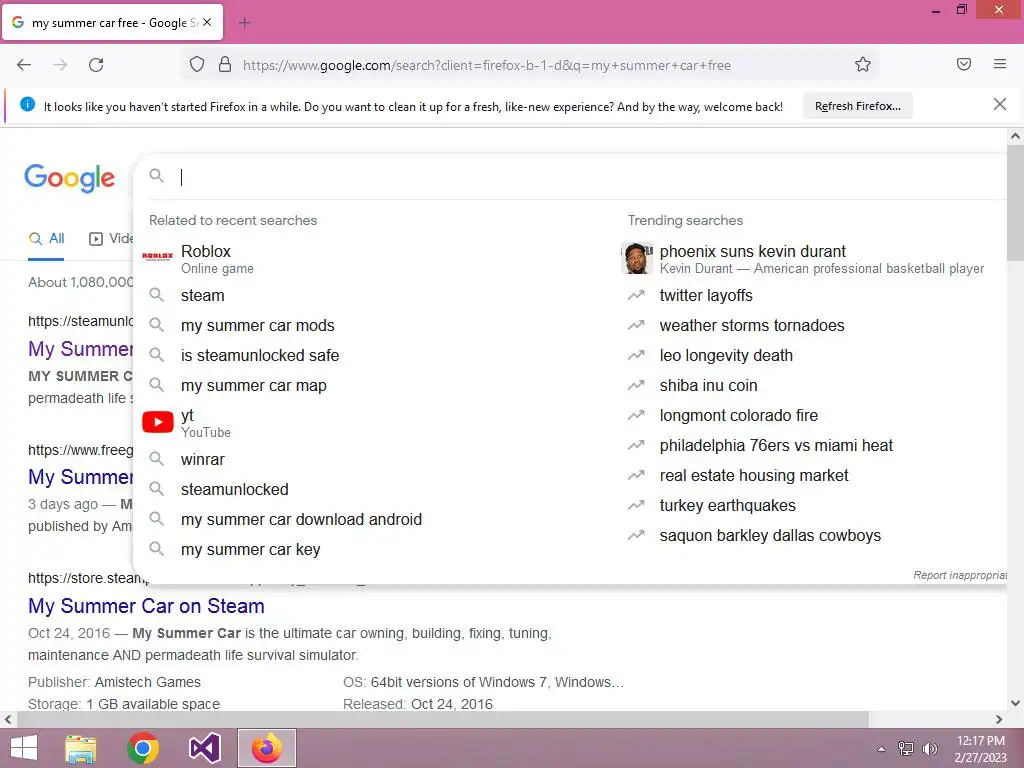This screenshot has height=768, width=1024.
Task: Click the Google logo
Action: pyautogui.click(x=70, y=178)
